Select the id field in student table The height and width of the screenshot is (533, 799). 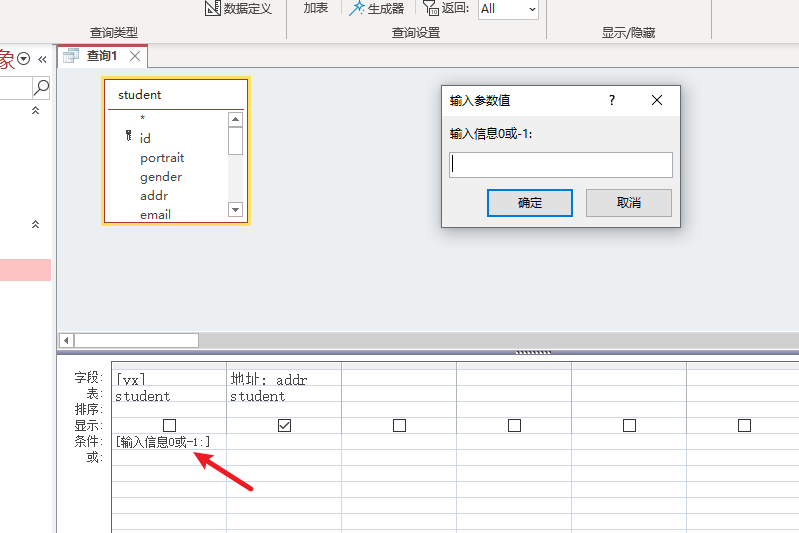[x=145, y=139]
